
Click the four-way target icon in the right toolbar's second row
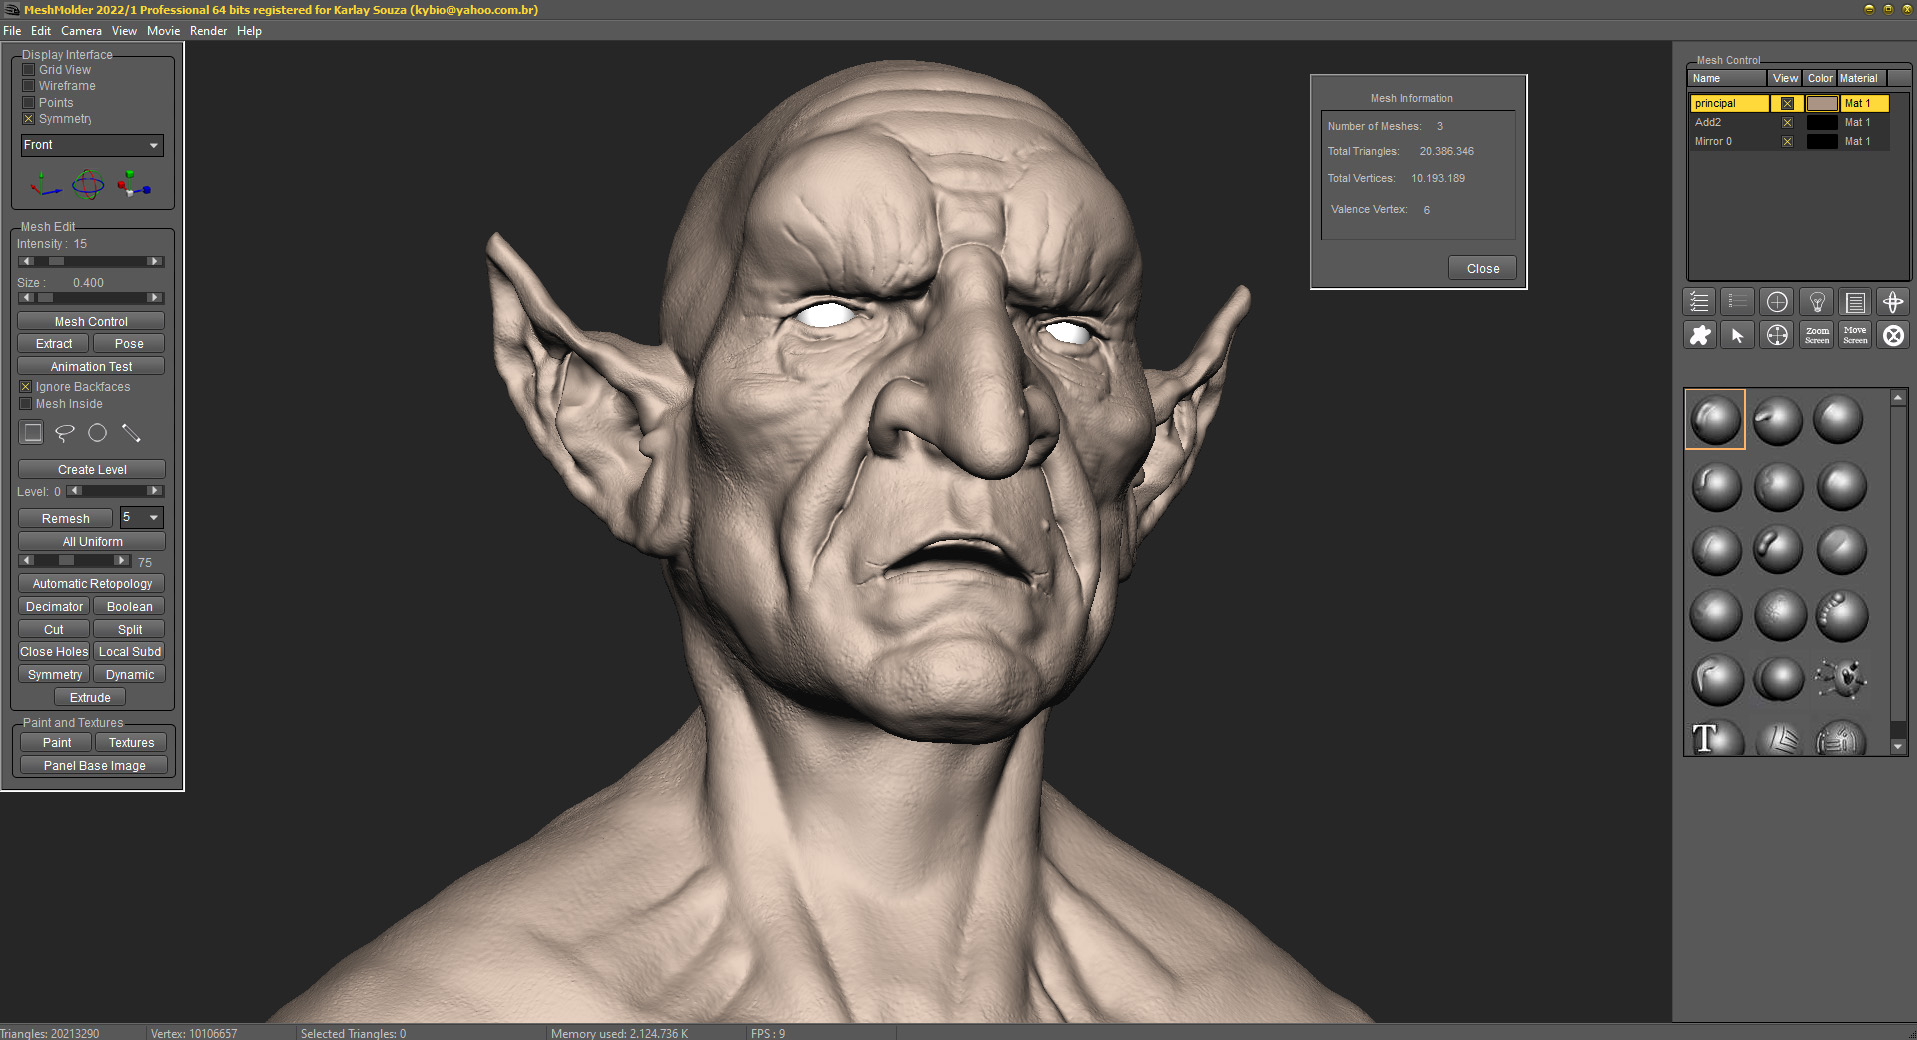pos(1777,335)
